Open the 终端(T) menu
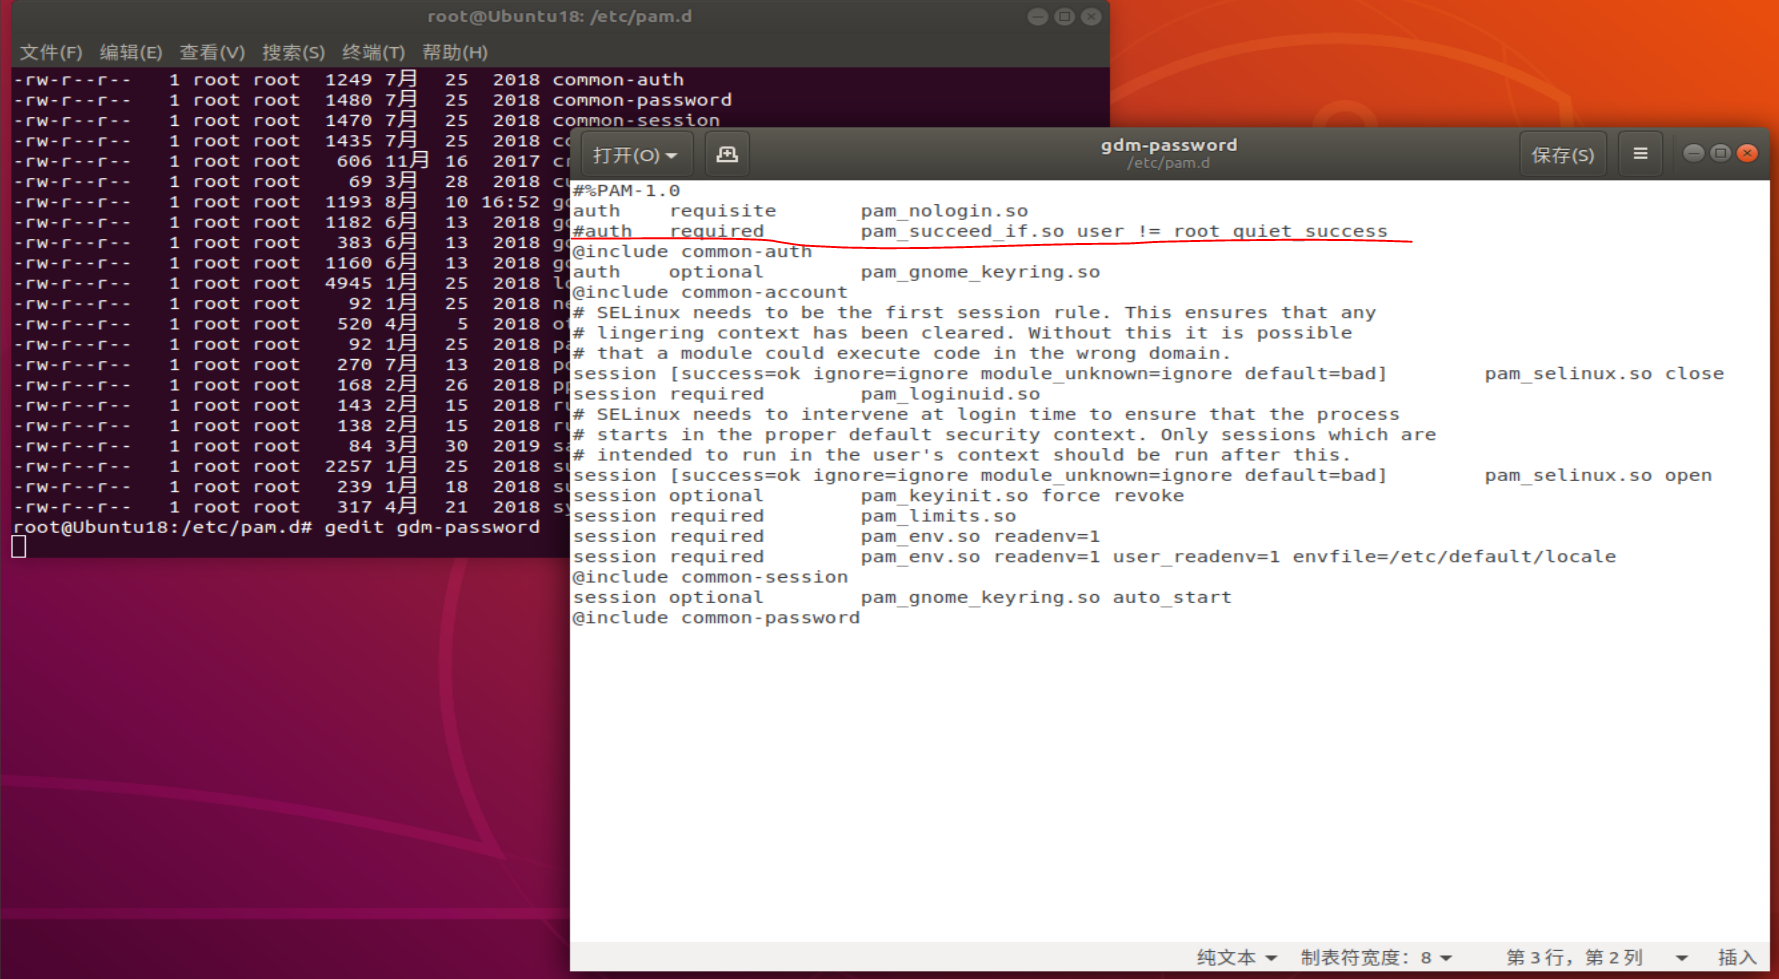This screenshot has width=1779, height=979. pos(372,52)
